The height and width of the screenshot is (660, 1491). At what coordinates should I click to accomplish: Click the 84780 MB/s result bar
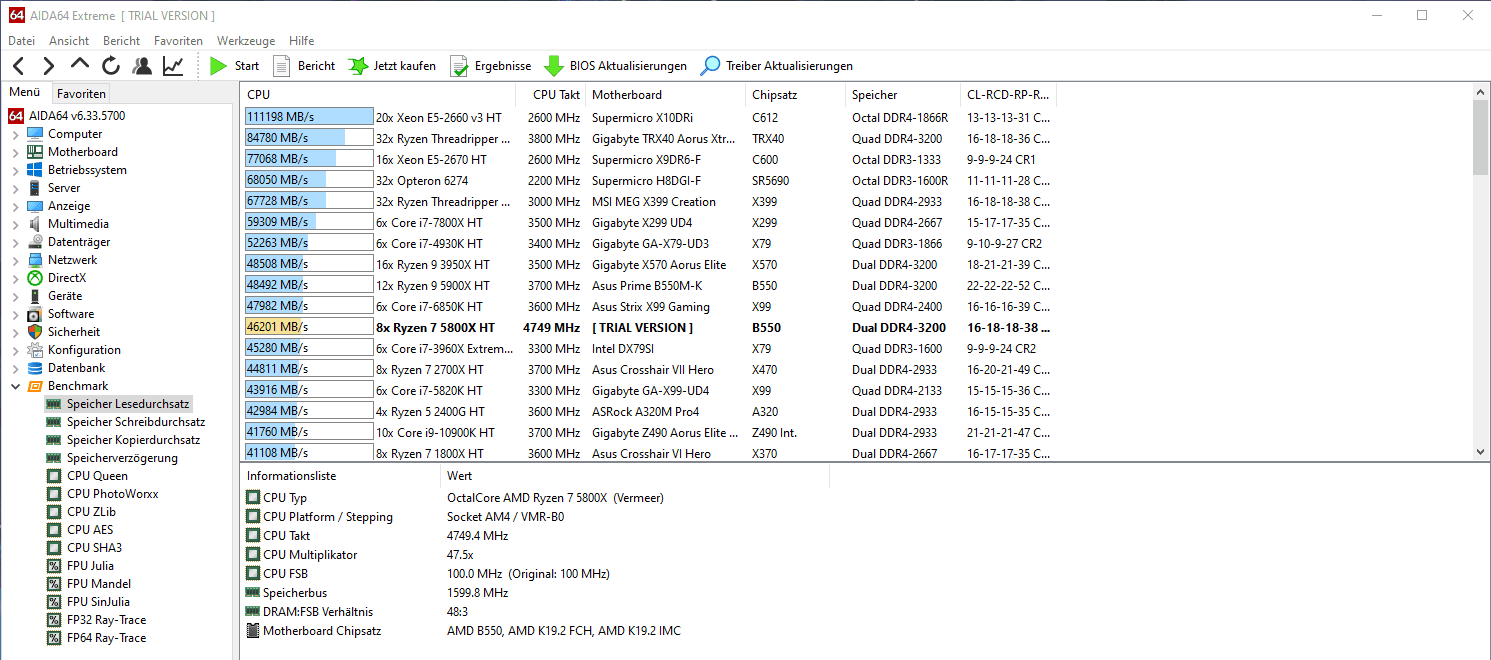[x=309, y=138]
